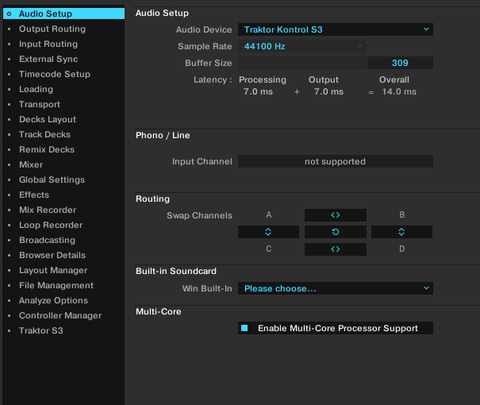Click the Audio Device chevron arrow
480x405 pixels.
pos(426,29)
